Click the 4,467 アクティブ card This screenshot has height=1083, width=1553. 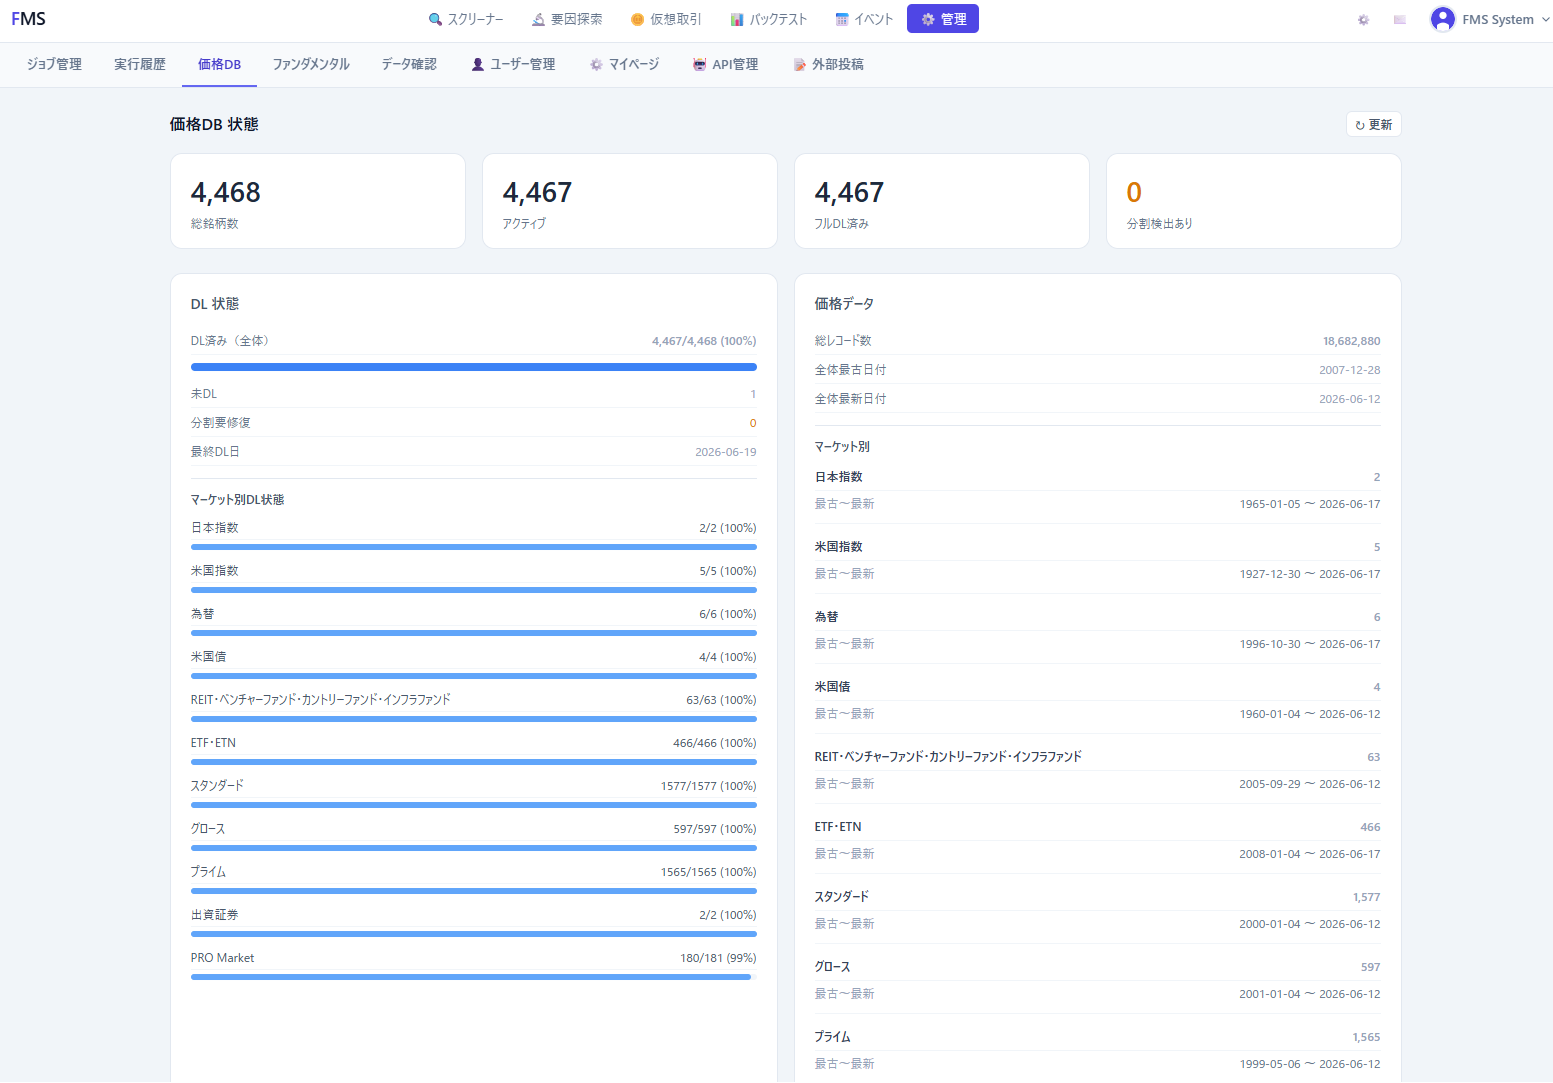pos(630,201)
